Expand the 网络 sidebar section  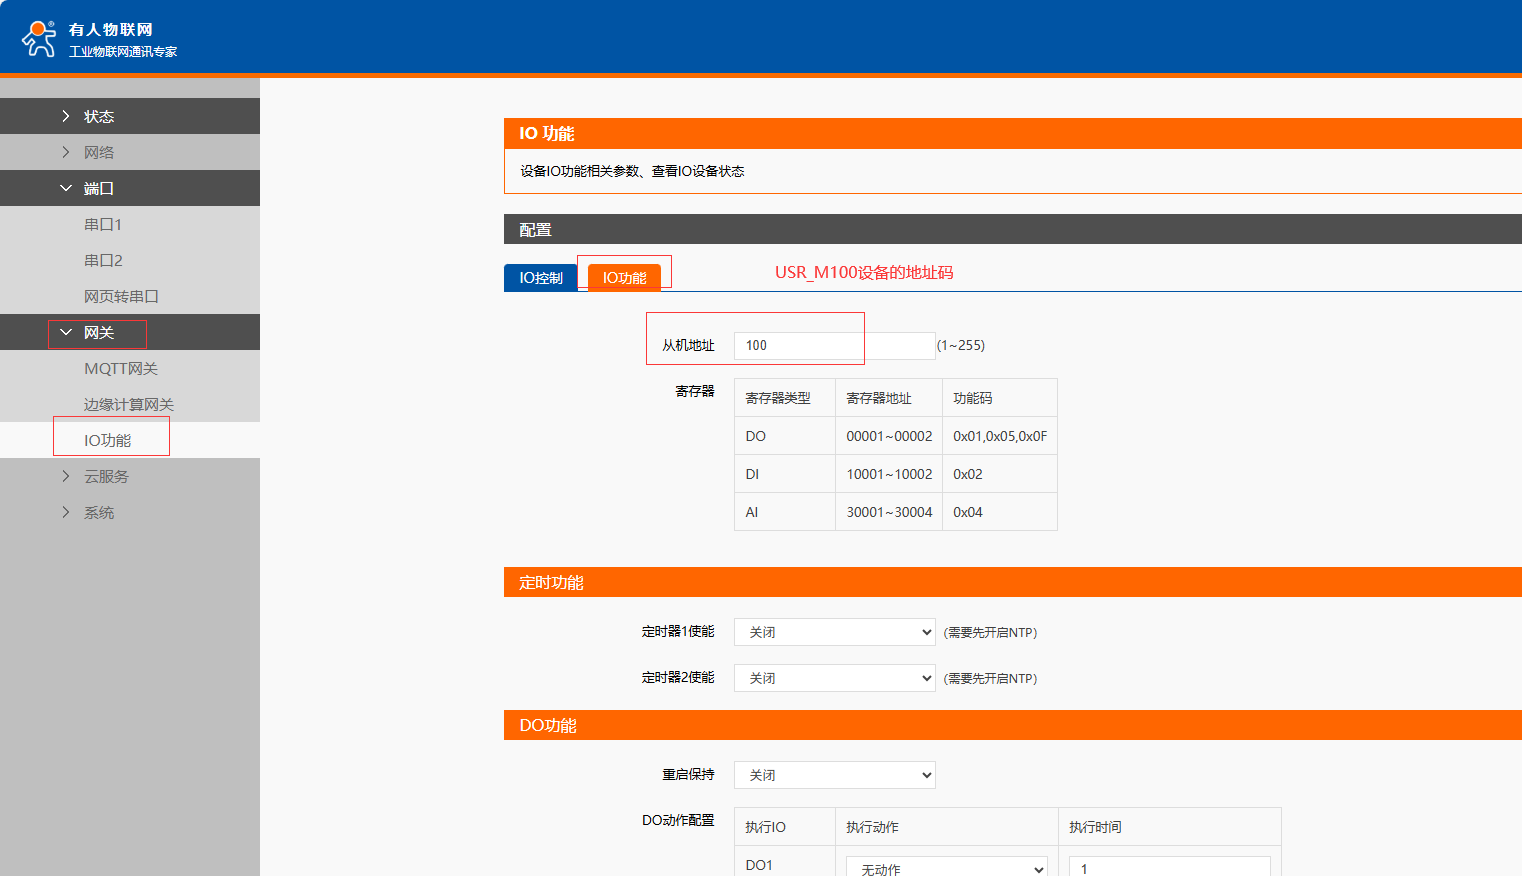[x=98, y=152]
